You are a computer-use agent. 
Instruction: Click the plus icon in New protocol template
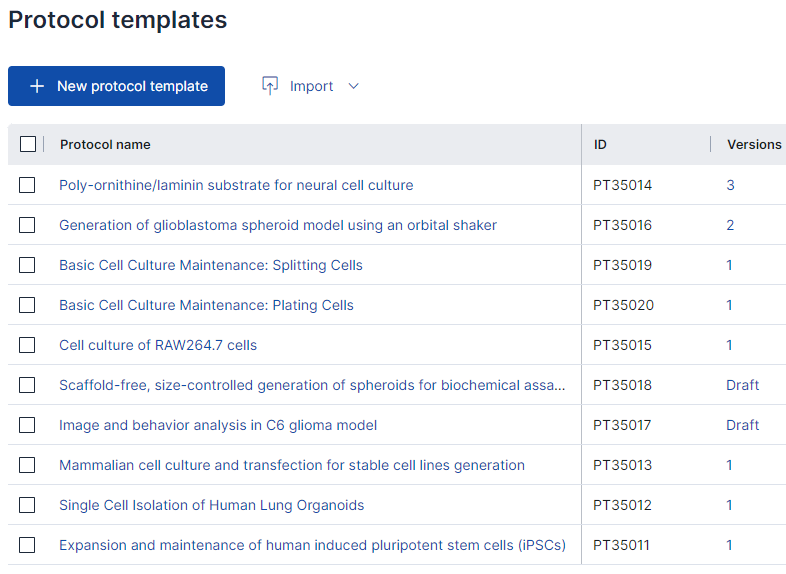click(37, 86)
